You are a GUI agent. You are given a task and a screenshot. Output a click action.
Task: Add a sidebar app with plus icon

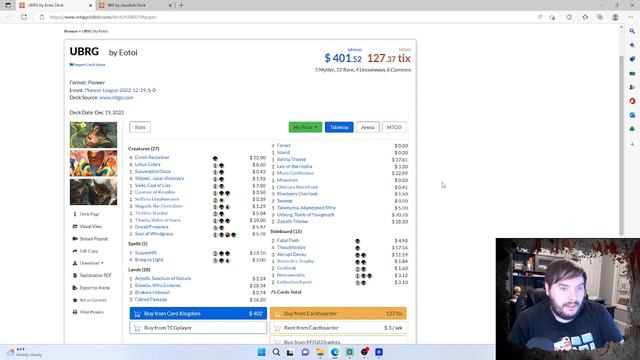coord(632,144)
